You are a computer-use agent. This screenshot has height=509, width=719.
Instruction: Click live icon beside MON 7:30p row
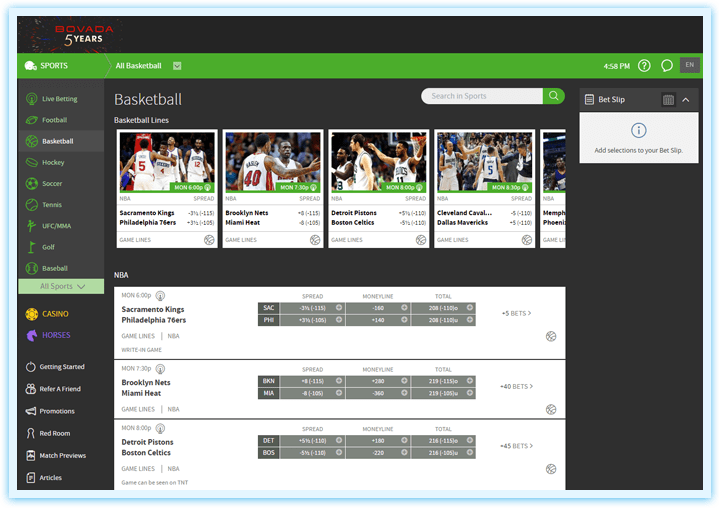160,369
